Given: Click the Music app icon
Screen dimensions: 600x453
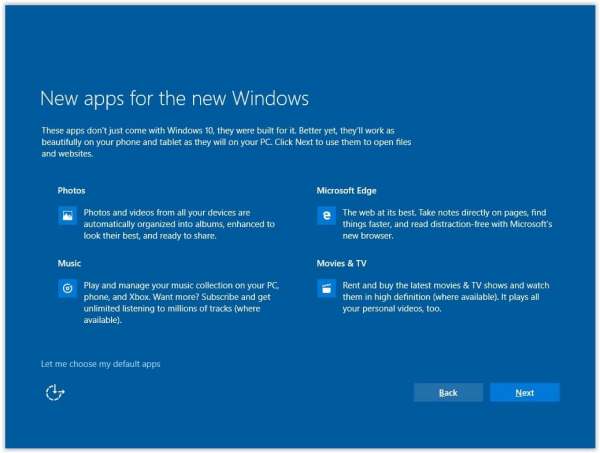Looking at the screenshot, I should coord(67,289).
